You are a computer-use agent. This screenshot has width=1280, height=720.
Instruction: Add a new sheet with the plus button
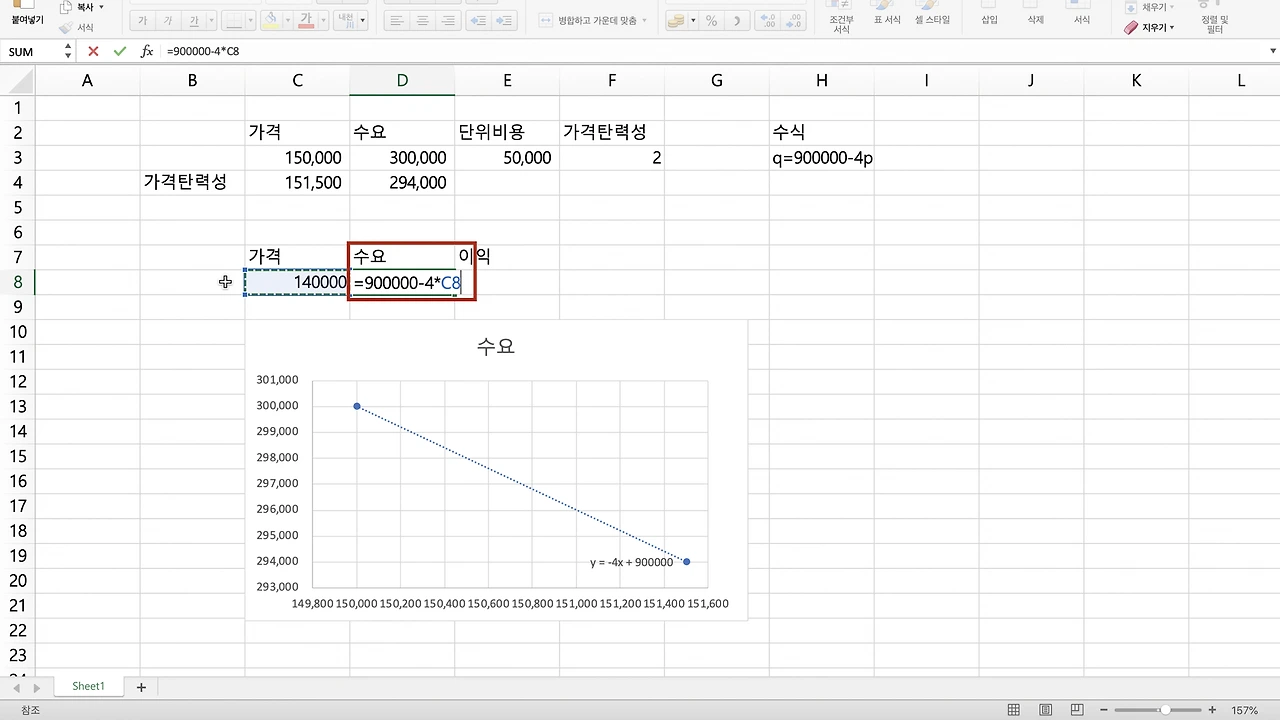(x=141, y=687)
